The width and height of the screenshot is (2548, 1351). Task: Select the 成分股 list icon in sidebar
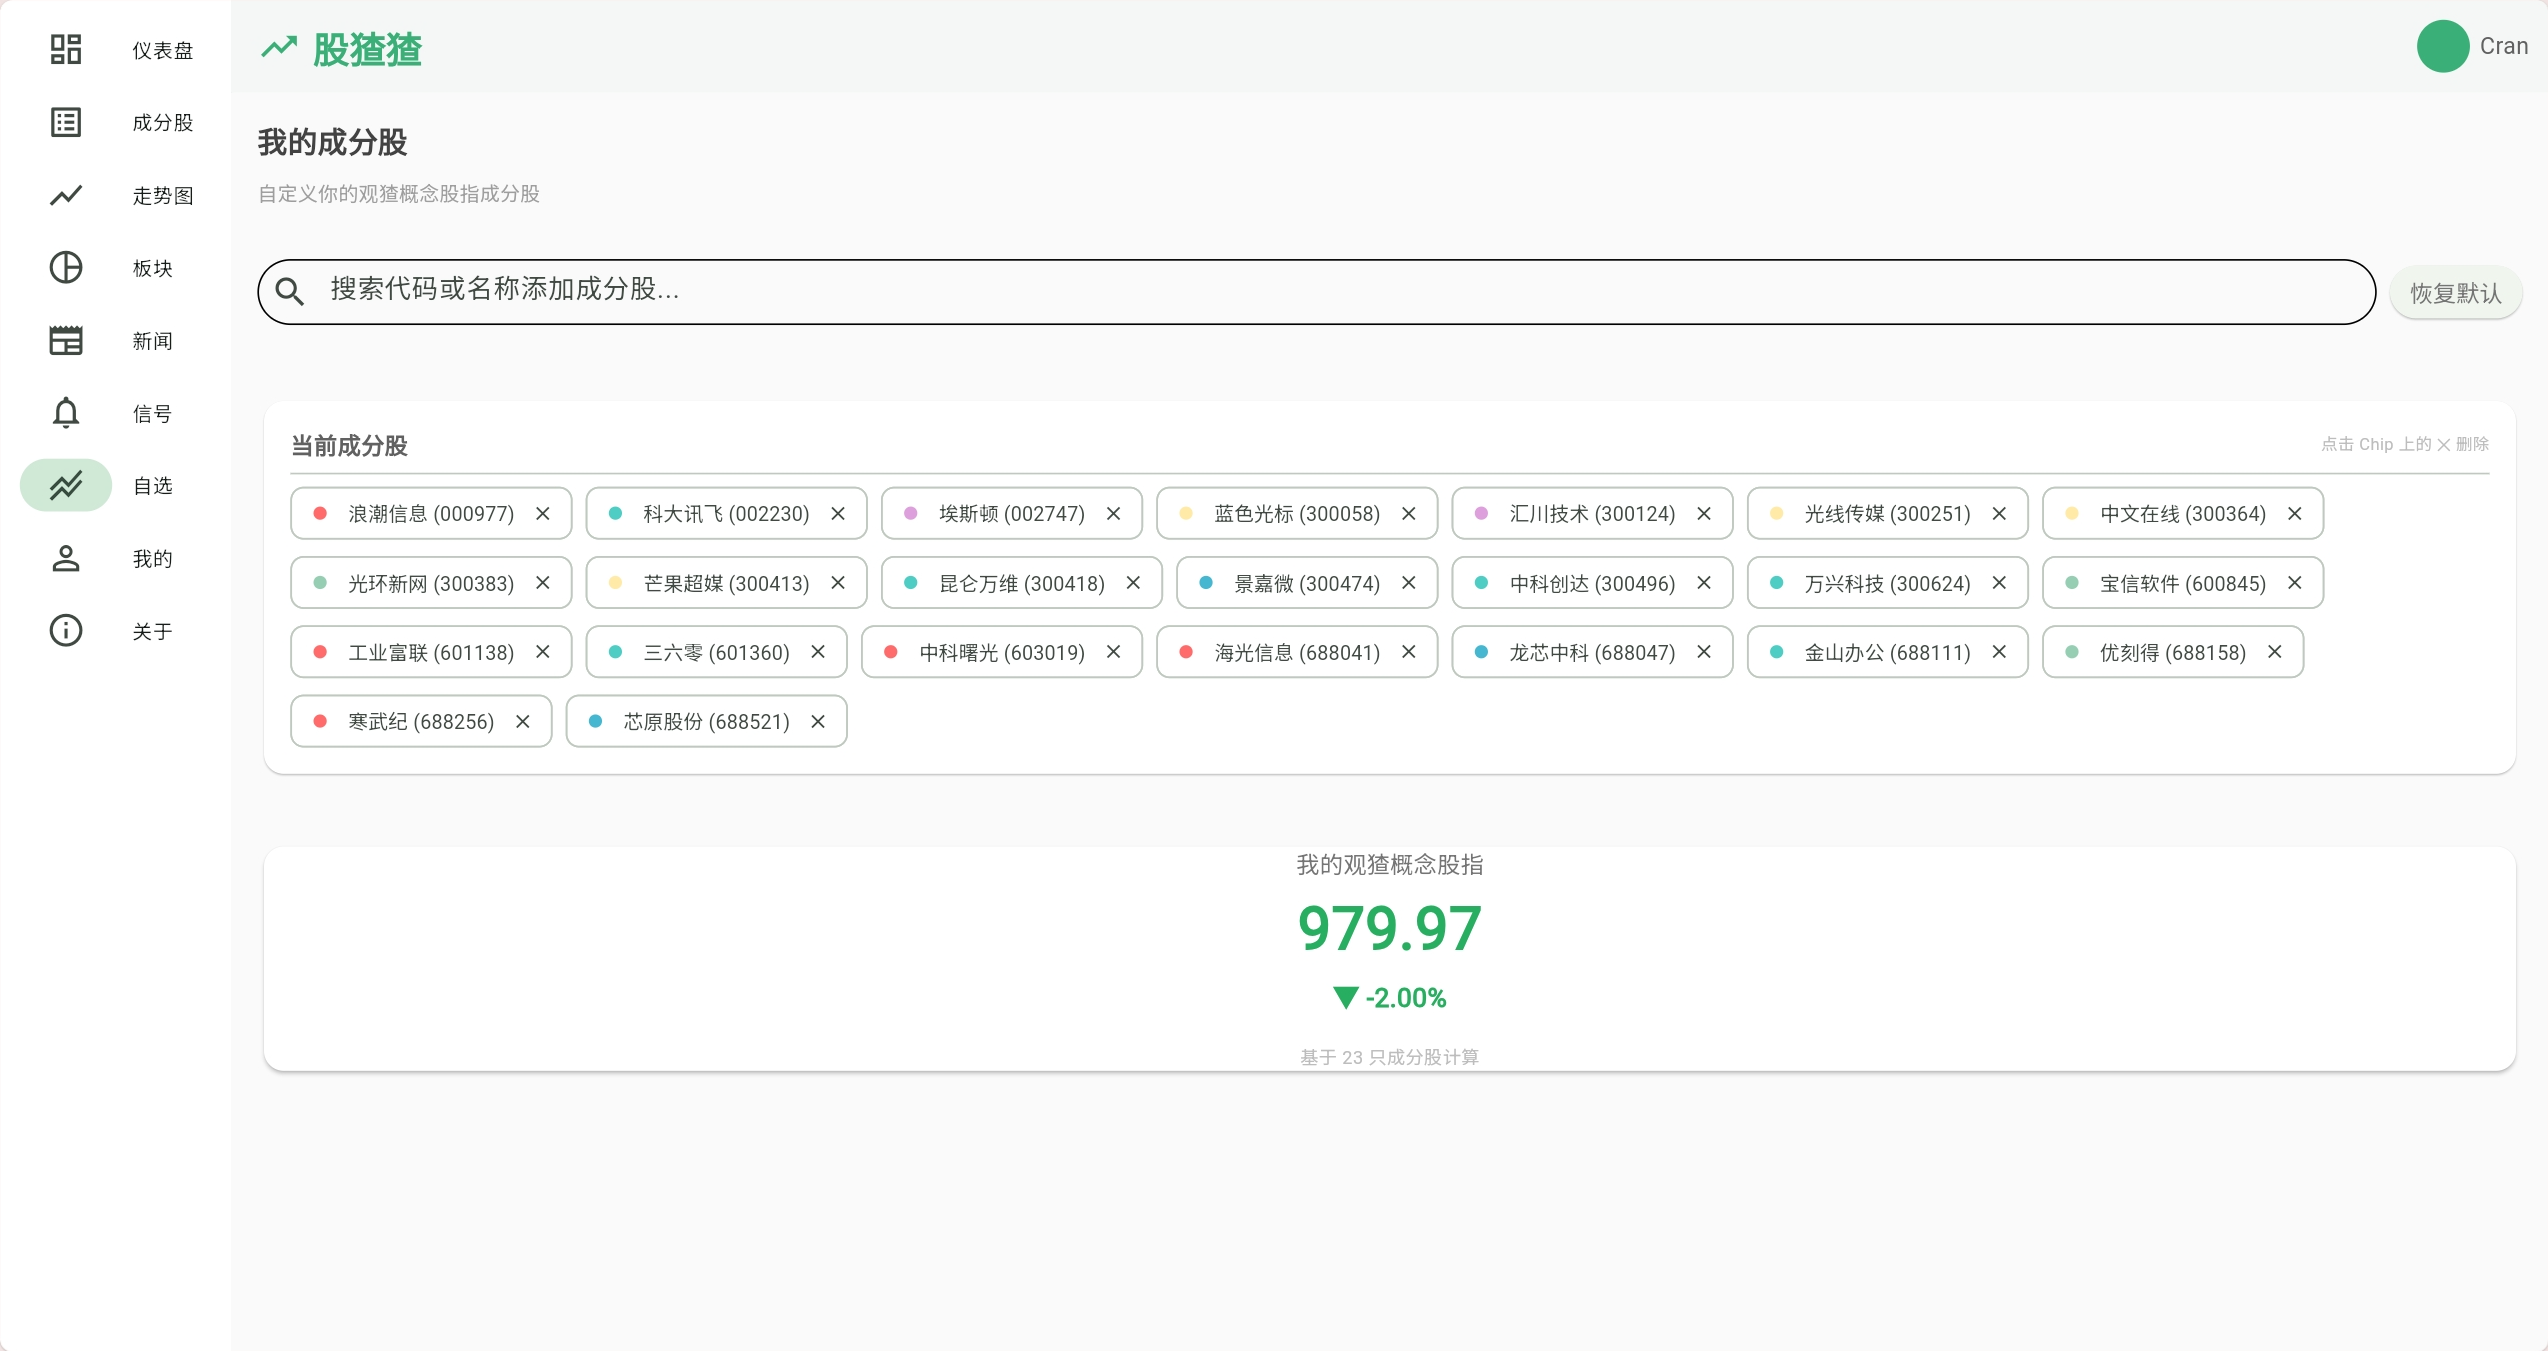tap(66, 122)
